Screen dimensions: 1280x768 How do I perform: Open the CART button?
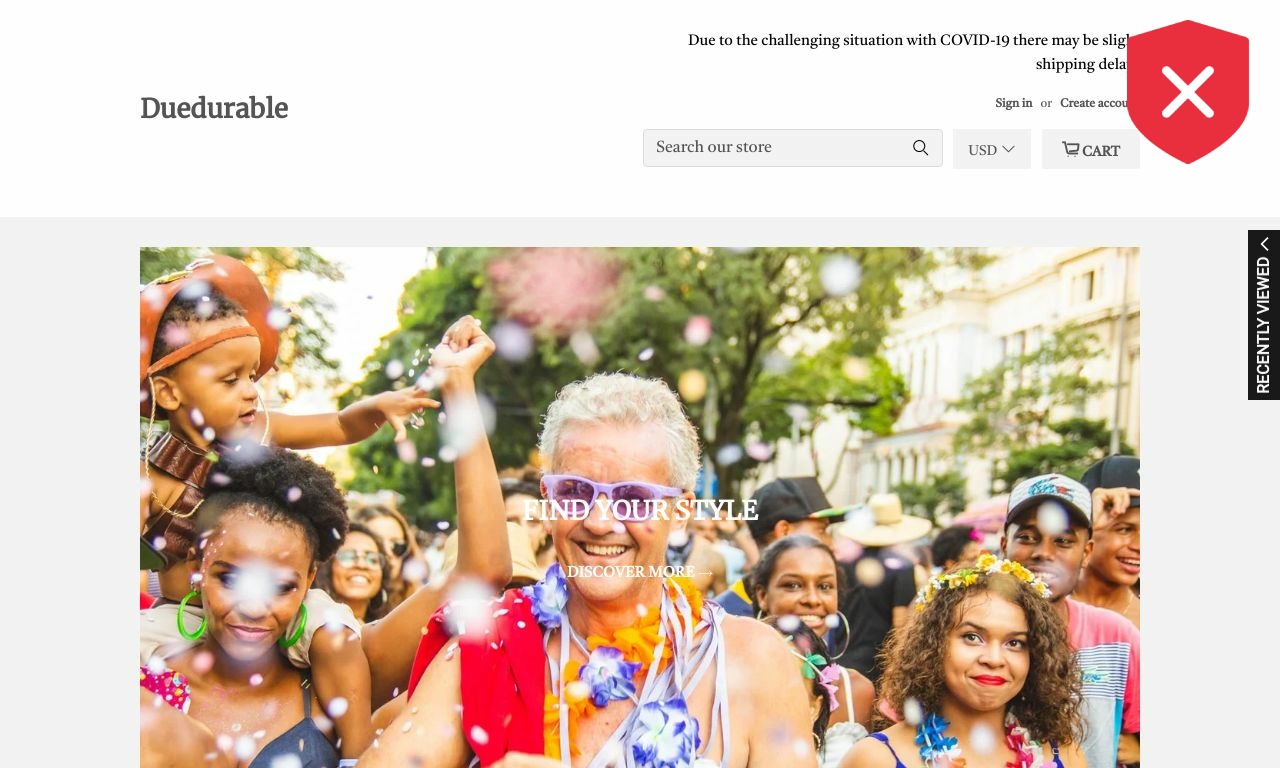tap(1091, 149)
